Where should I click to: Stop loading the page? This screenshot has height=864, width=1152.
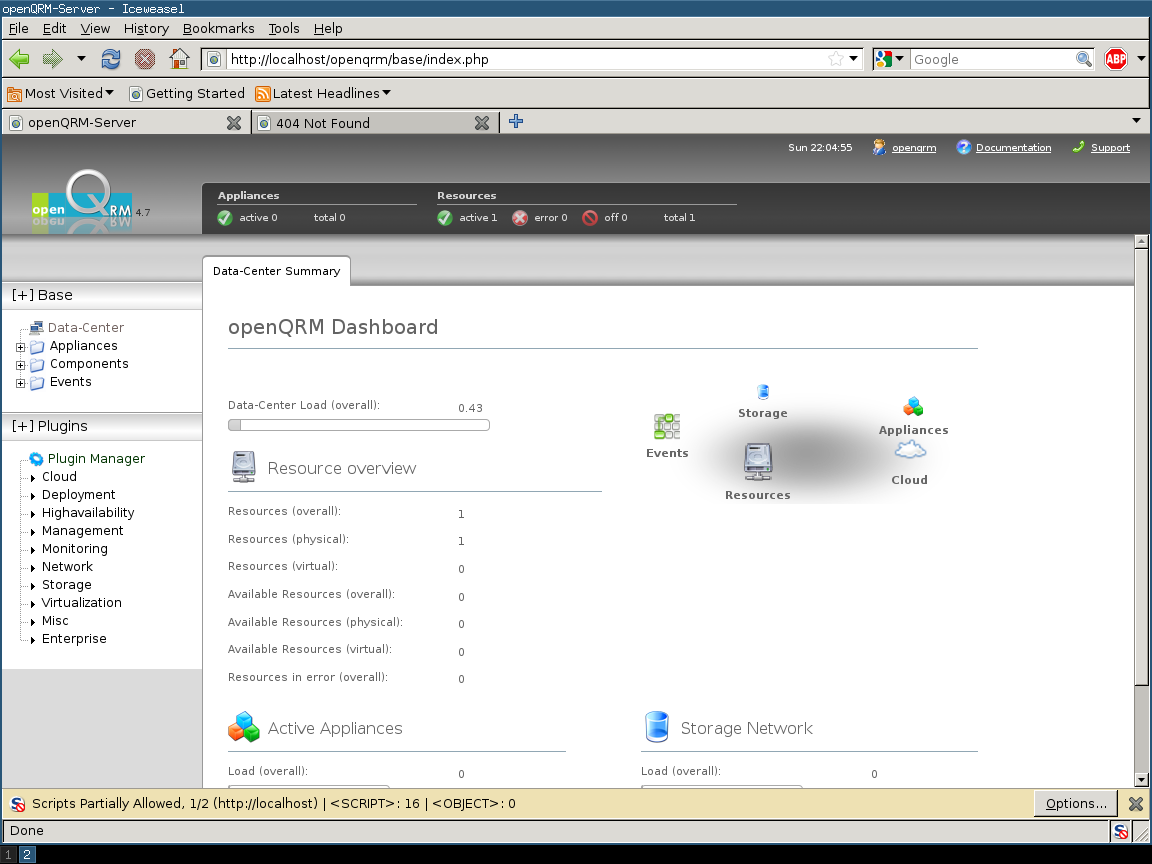point(145,59)
